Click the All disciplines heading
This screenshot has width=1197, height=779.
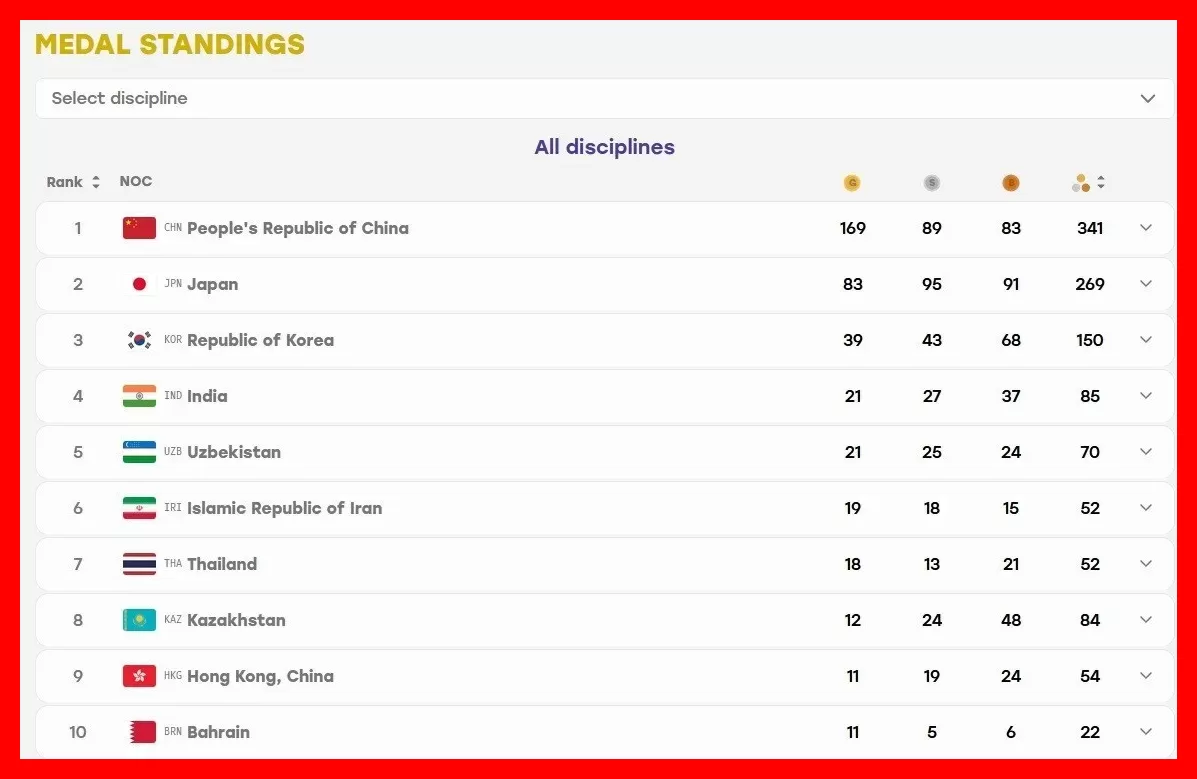click(x=605, y=147)
